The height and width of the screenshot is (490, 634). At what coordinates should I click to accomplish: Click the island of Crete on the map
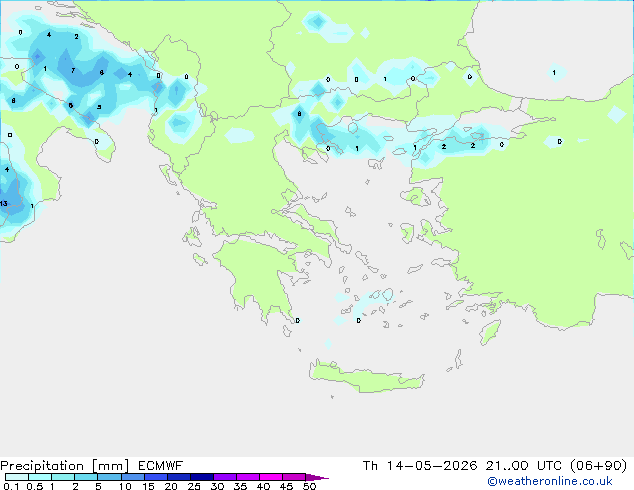click(x=366, y=376)
